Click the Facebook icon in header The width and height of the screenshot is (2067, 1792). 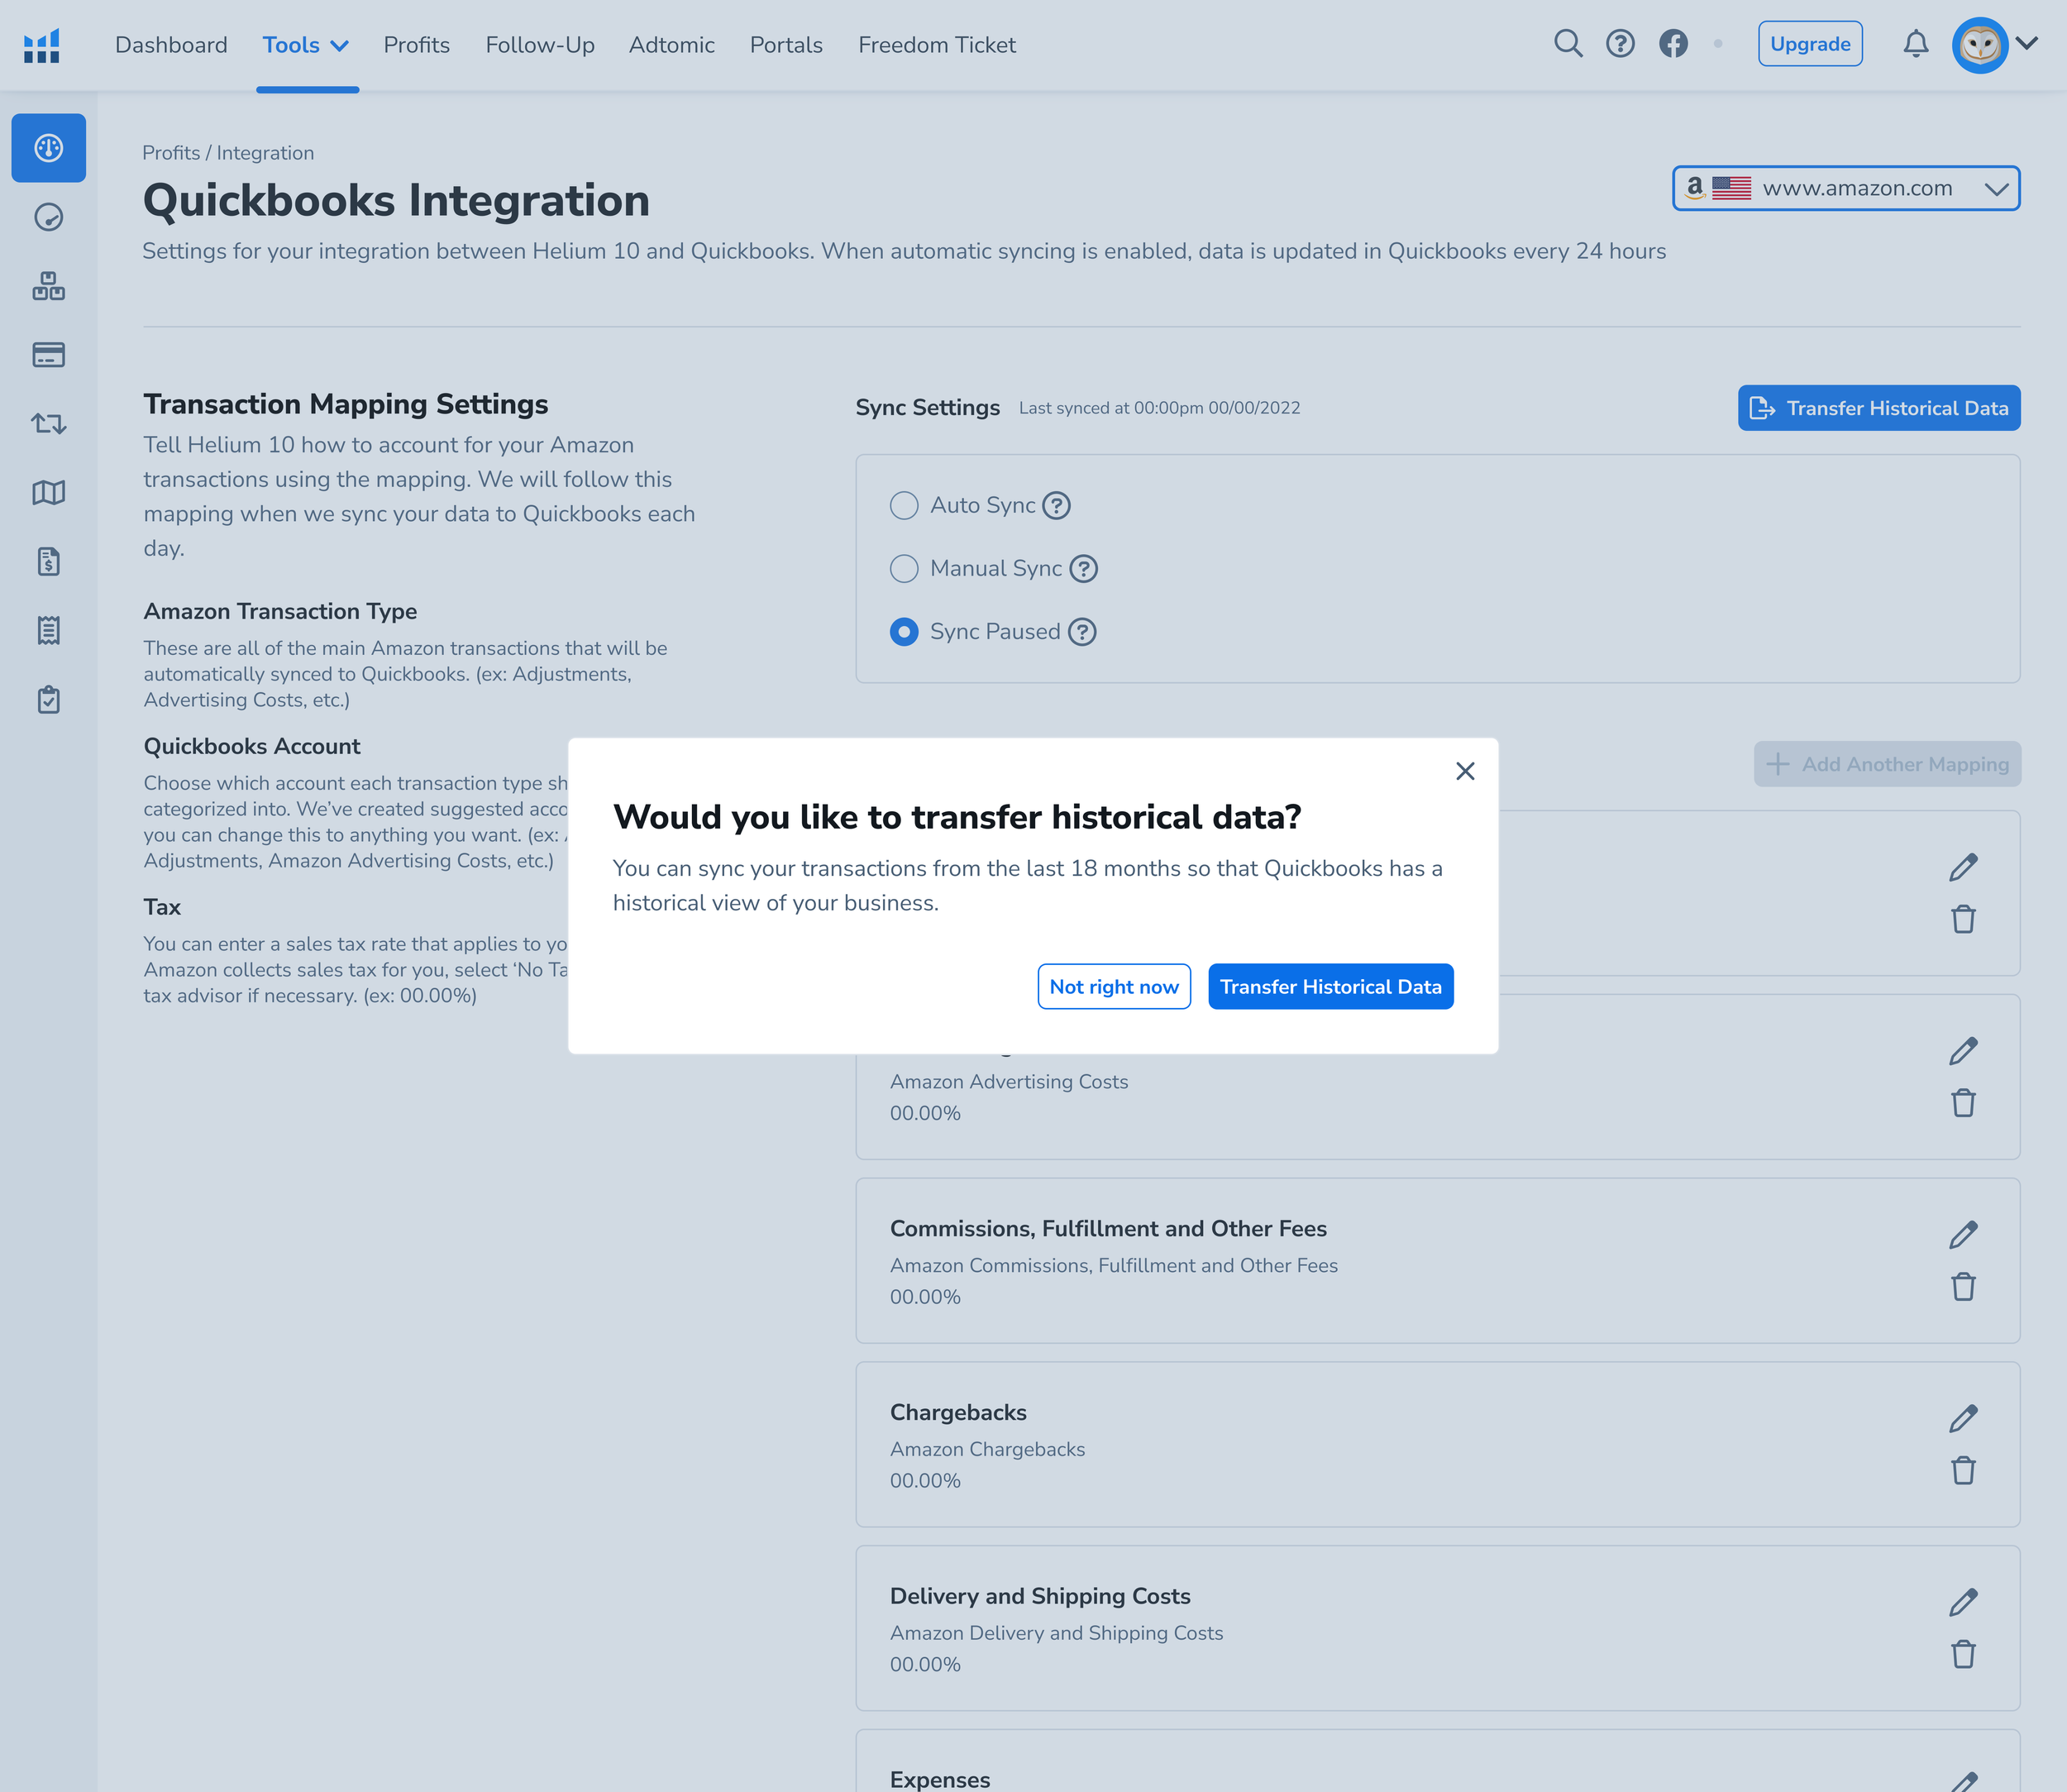click(x=1673, y=44)
